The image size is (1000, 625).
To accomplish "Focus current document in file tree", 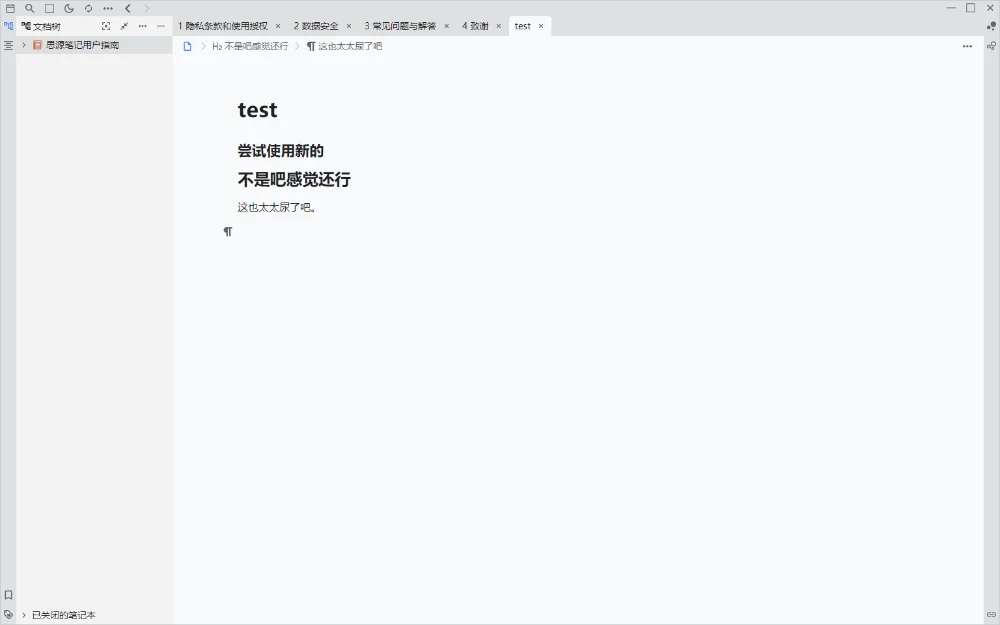I will [106, 26].
